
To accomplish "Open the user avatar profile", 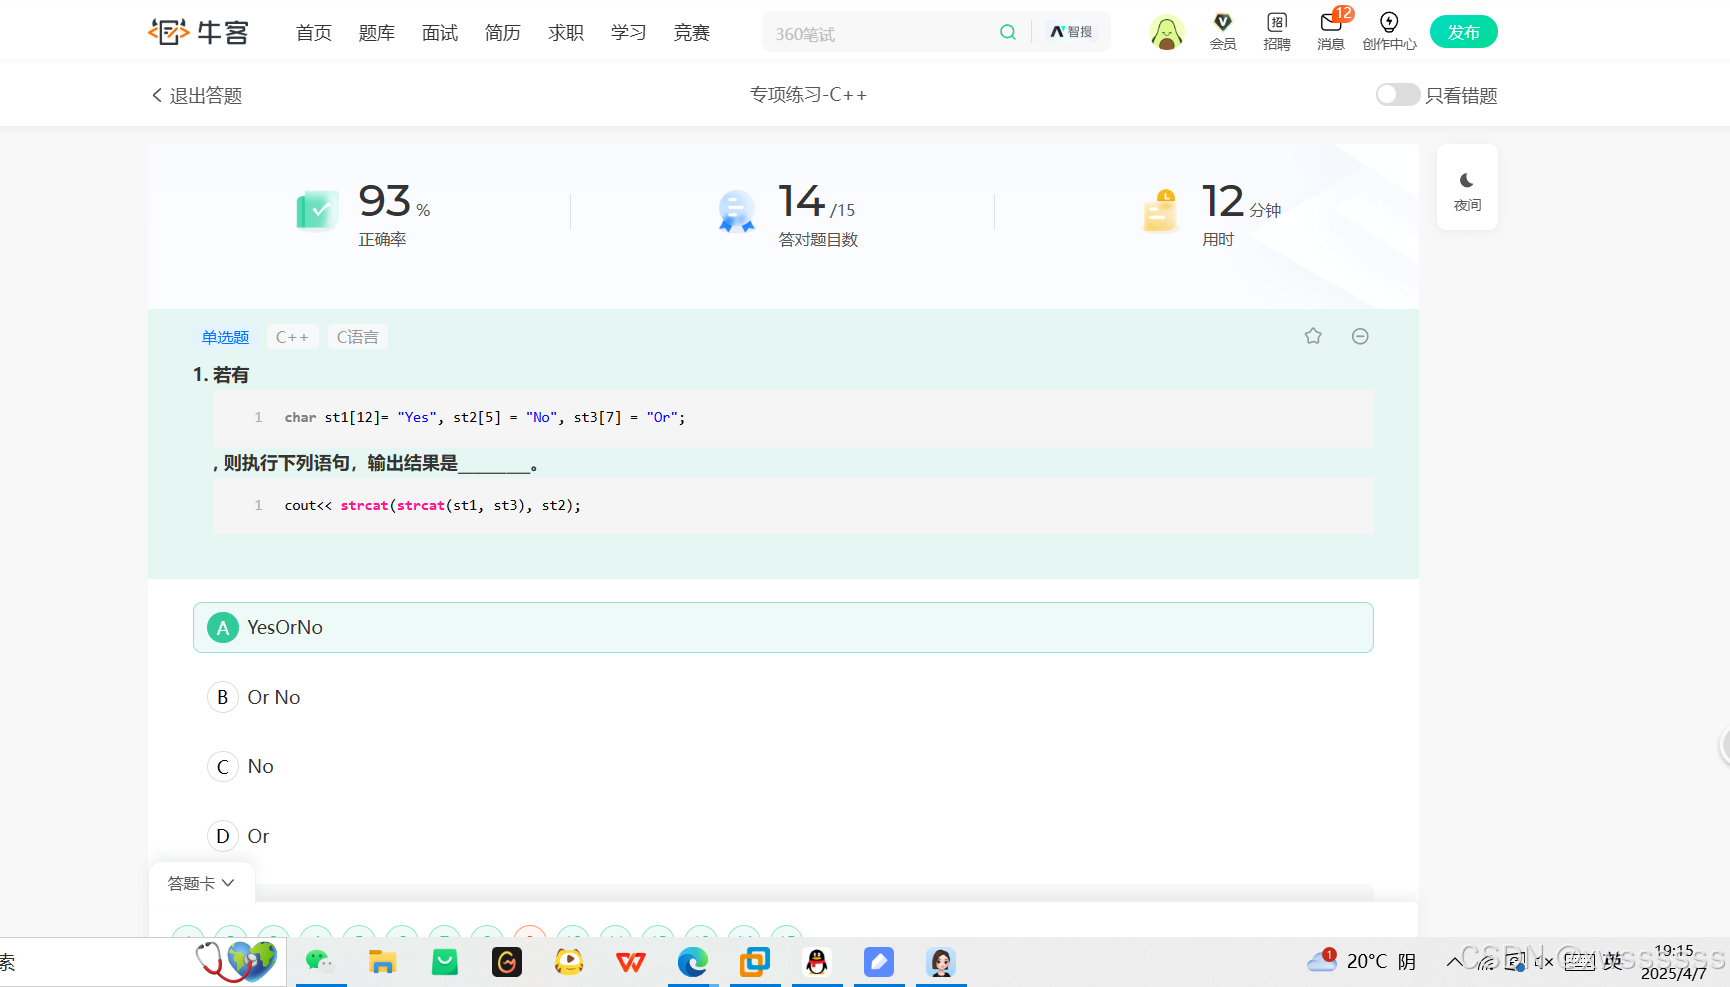I will (x=1166, y=33).
